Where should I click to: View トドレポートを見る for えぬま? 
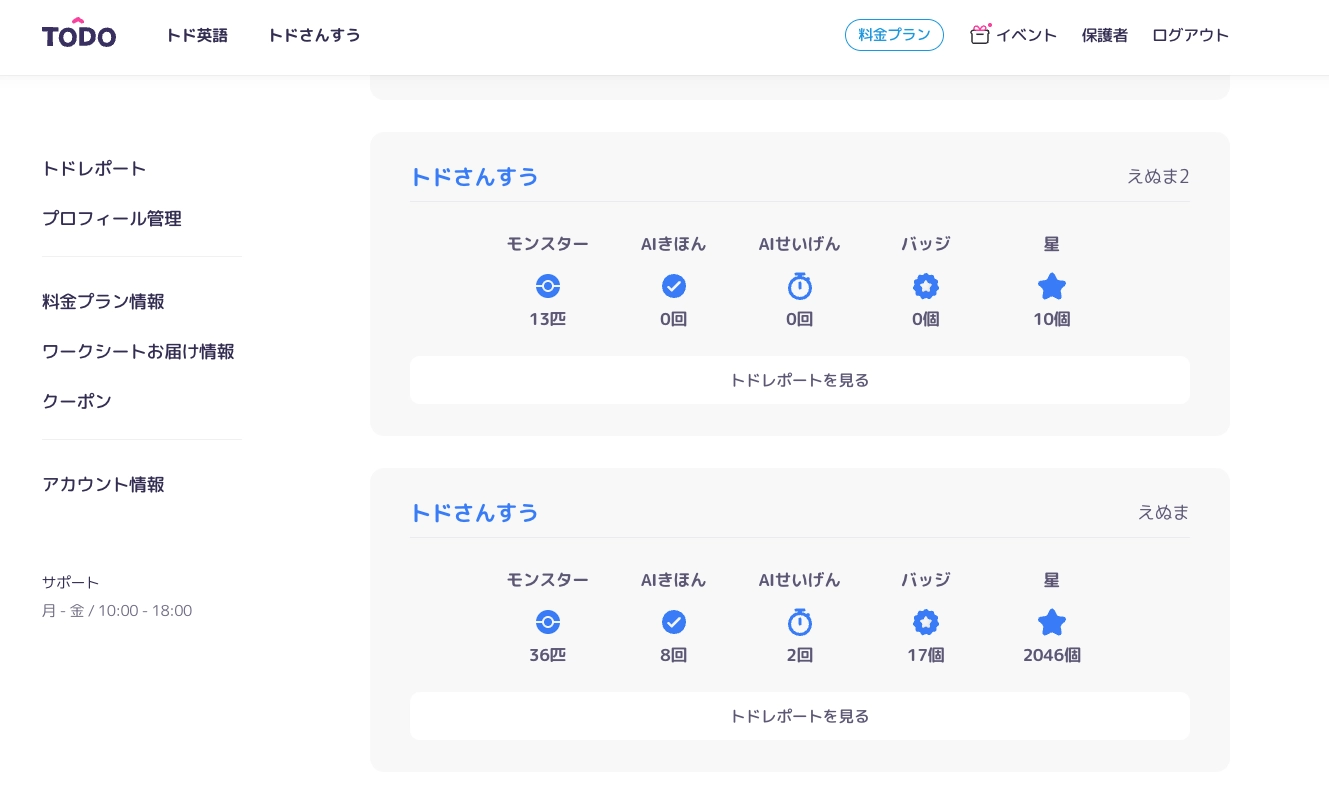click(799, 716)
